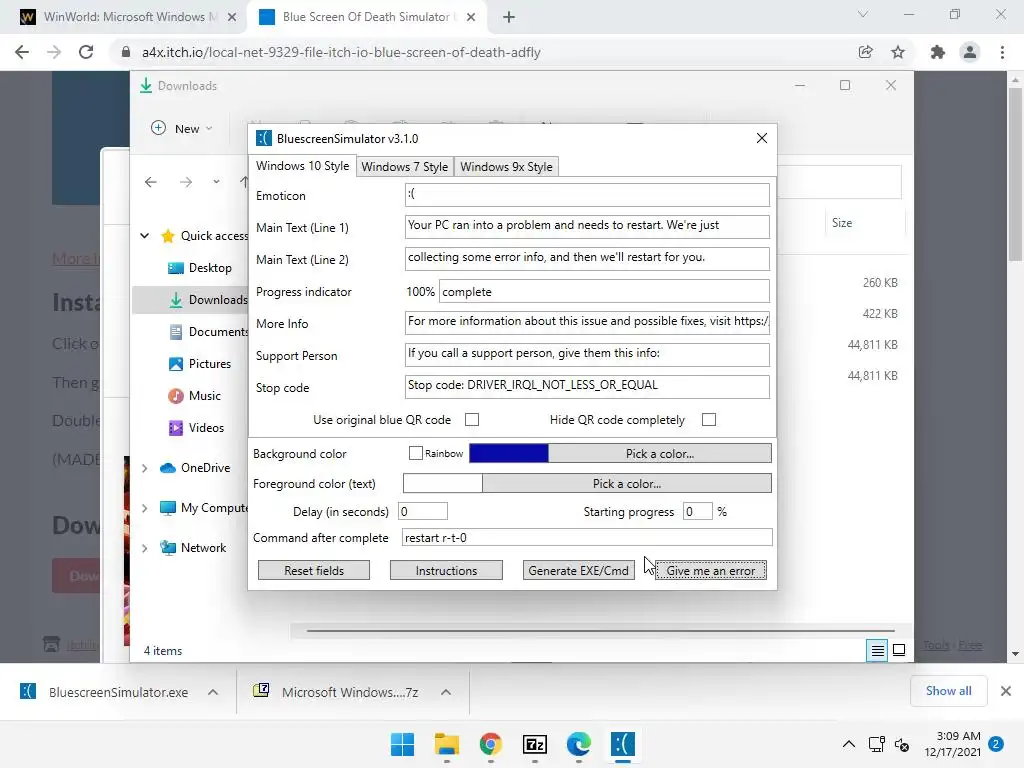This screenshot has width=1024, height=768.
Task: Edit the Emoticon text field
Action: click(x=587, y=195)
